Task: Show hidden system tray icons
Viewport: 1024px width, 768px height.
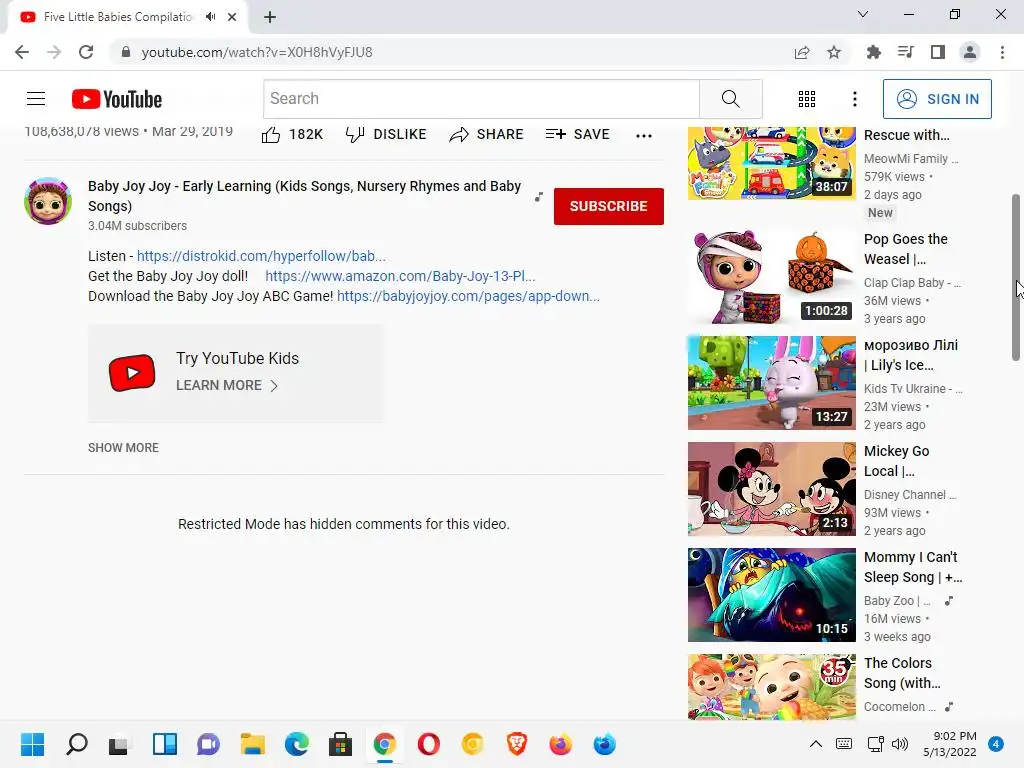Action: [x=816, y=743]
